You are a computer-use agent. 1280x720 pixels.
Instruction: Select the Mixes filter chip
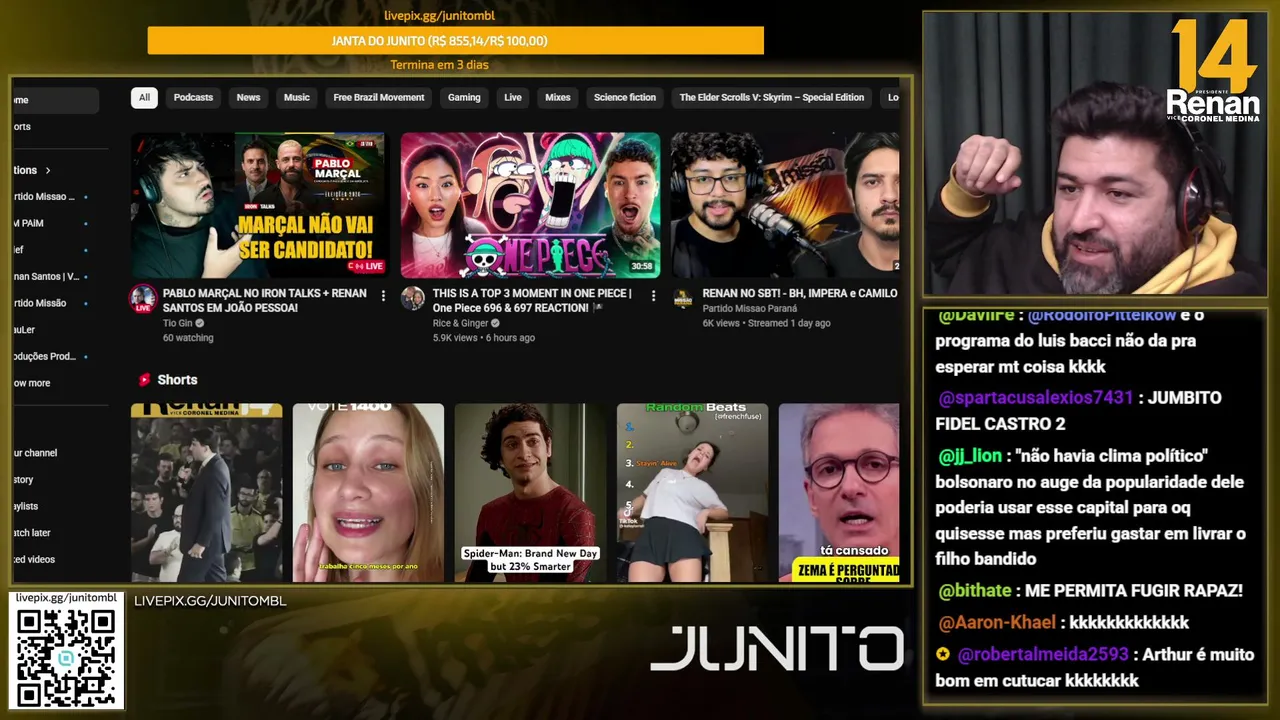pos(558,97)
